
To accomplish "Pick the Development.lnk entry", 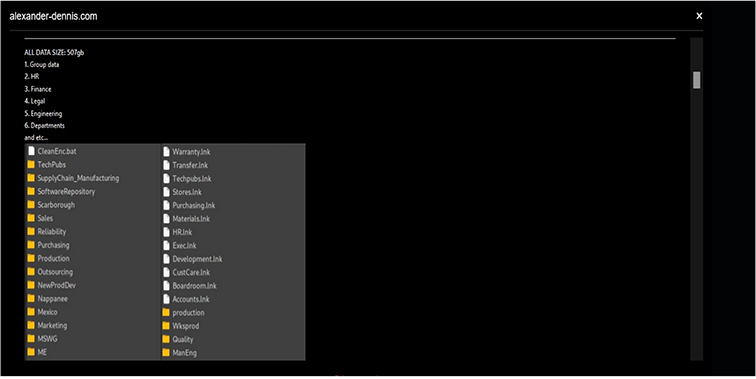I will point(193,259).
